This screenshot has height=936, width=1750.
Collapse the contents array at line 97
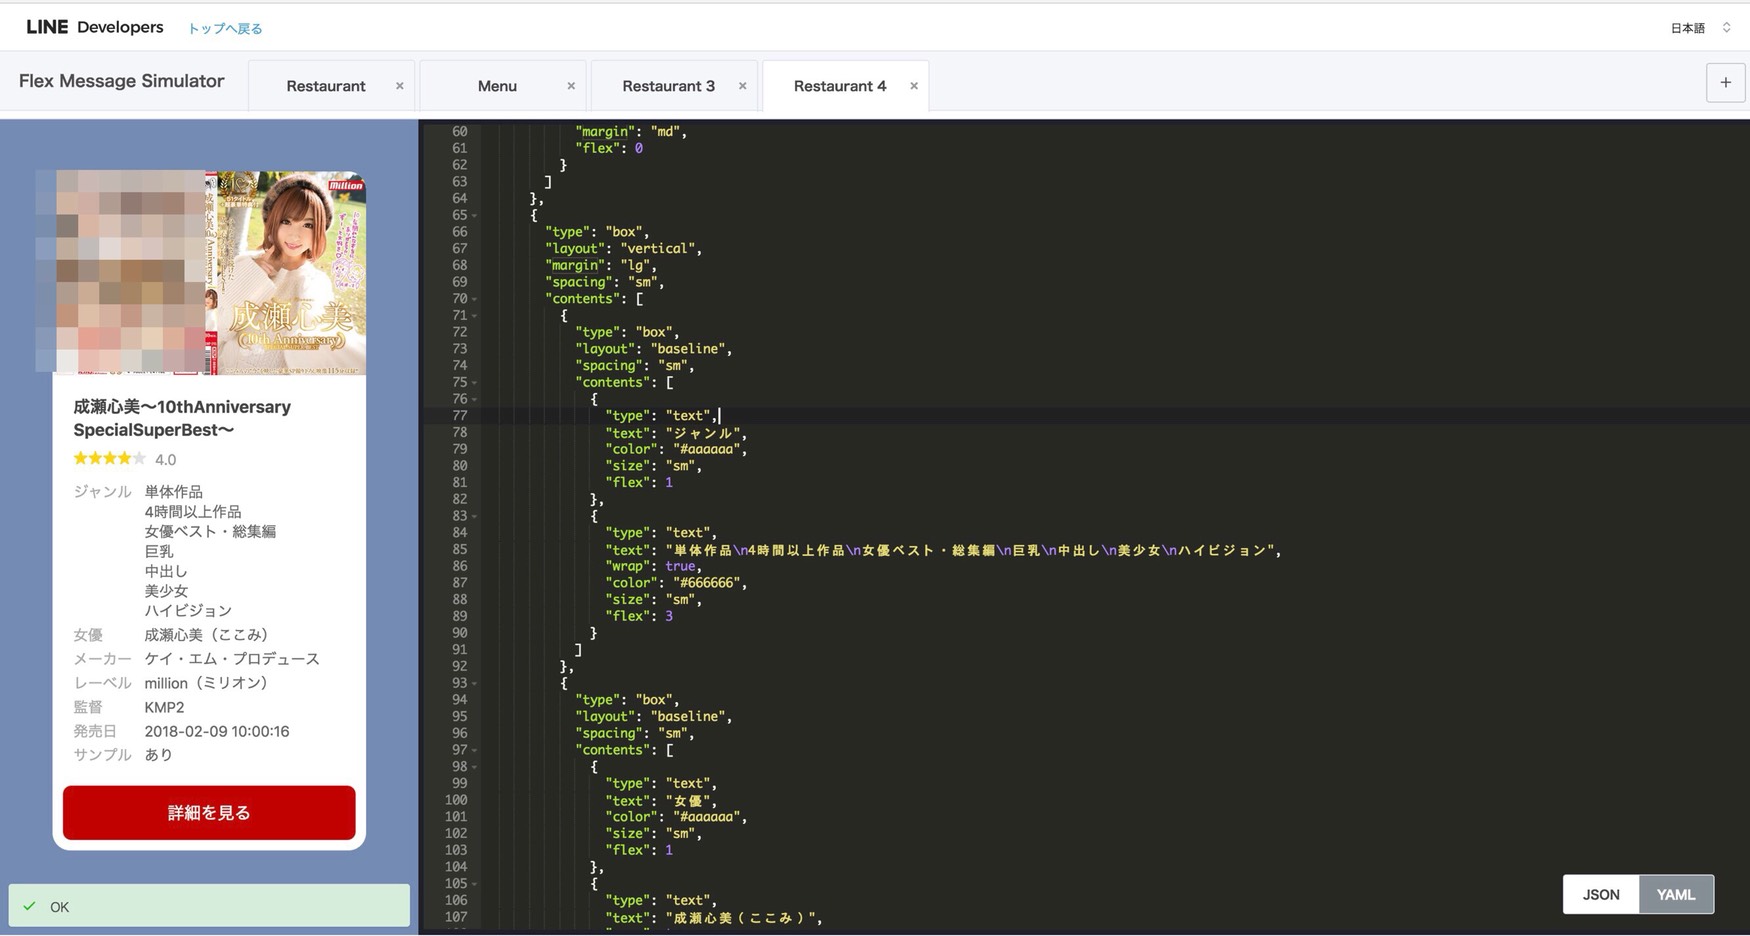click(x=474, y=750)
